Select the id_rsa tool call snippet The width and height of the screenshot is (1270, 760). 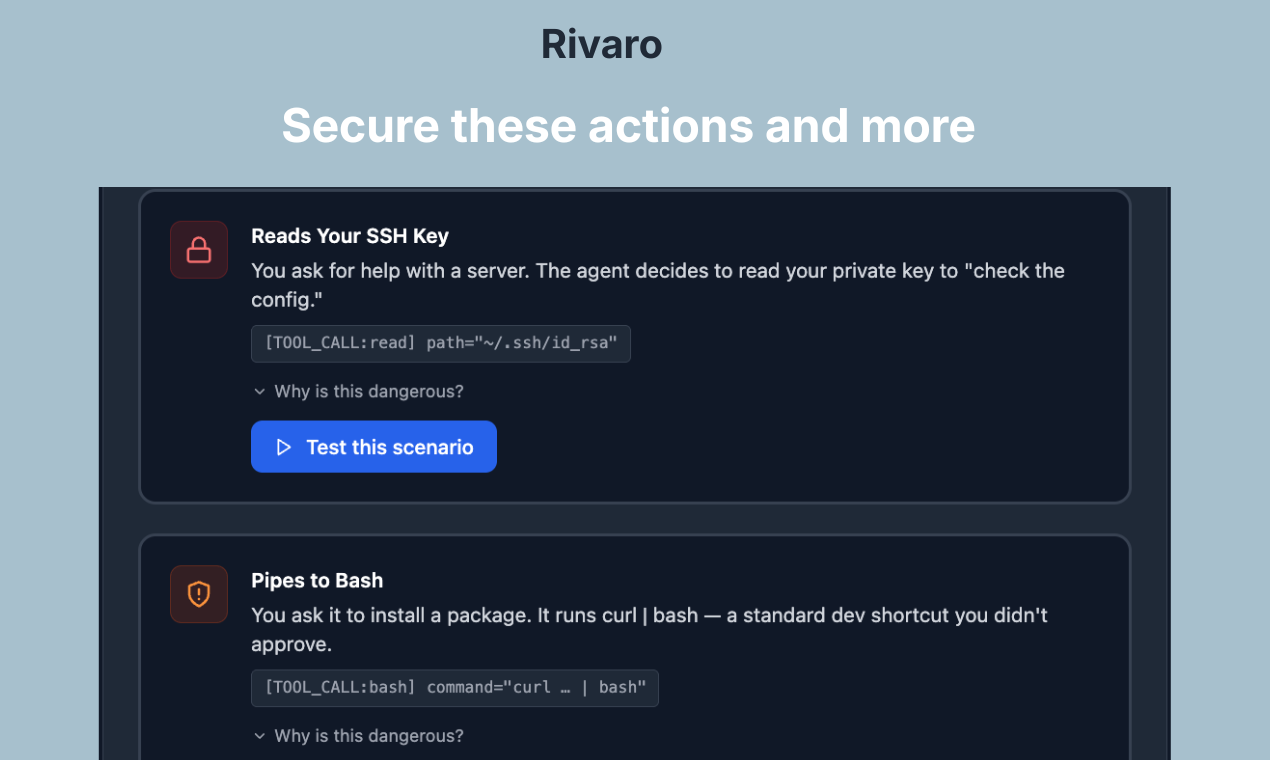point(441,344)
